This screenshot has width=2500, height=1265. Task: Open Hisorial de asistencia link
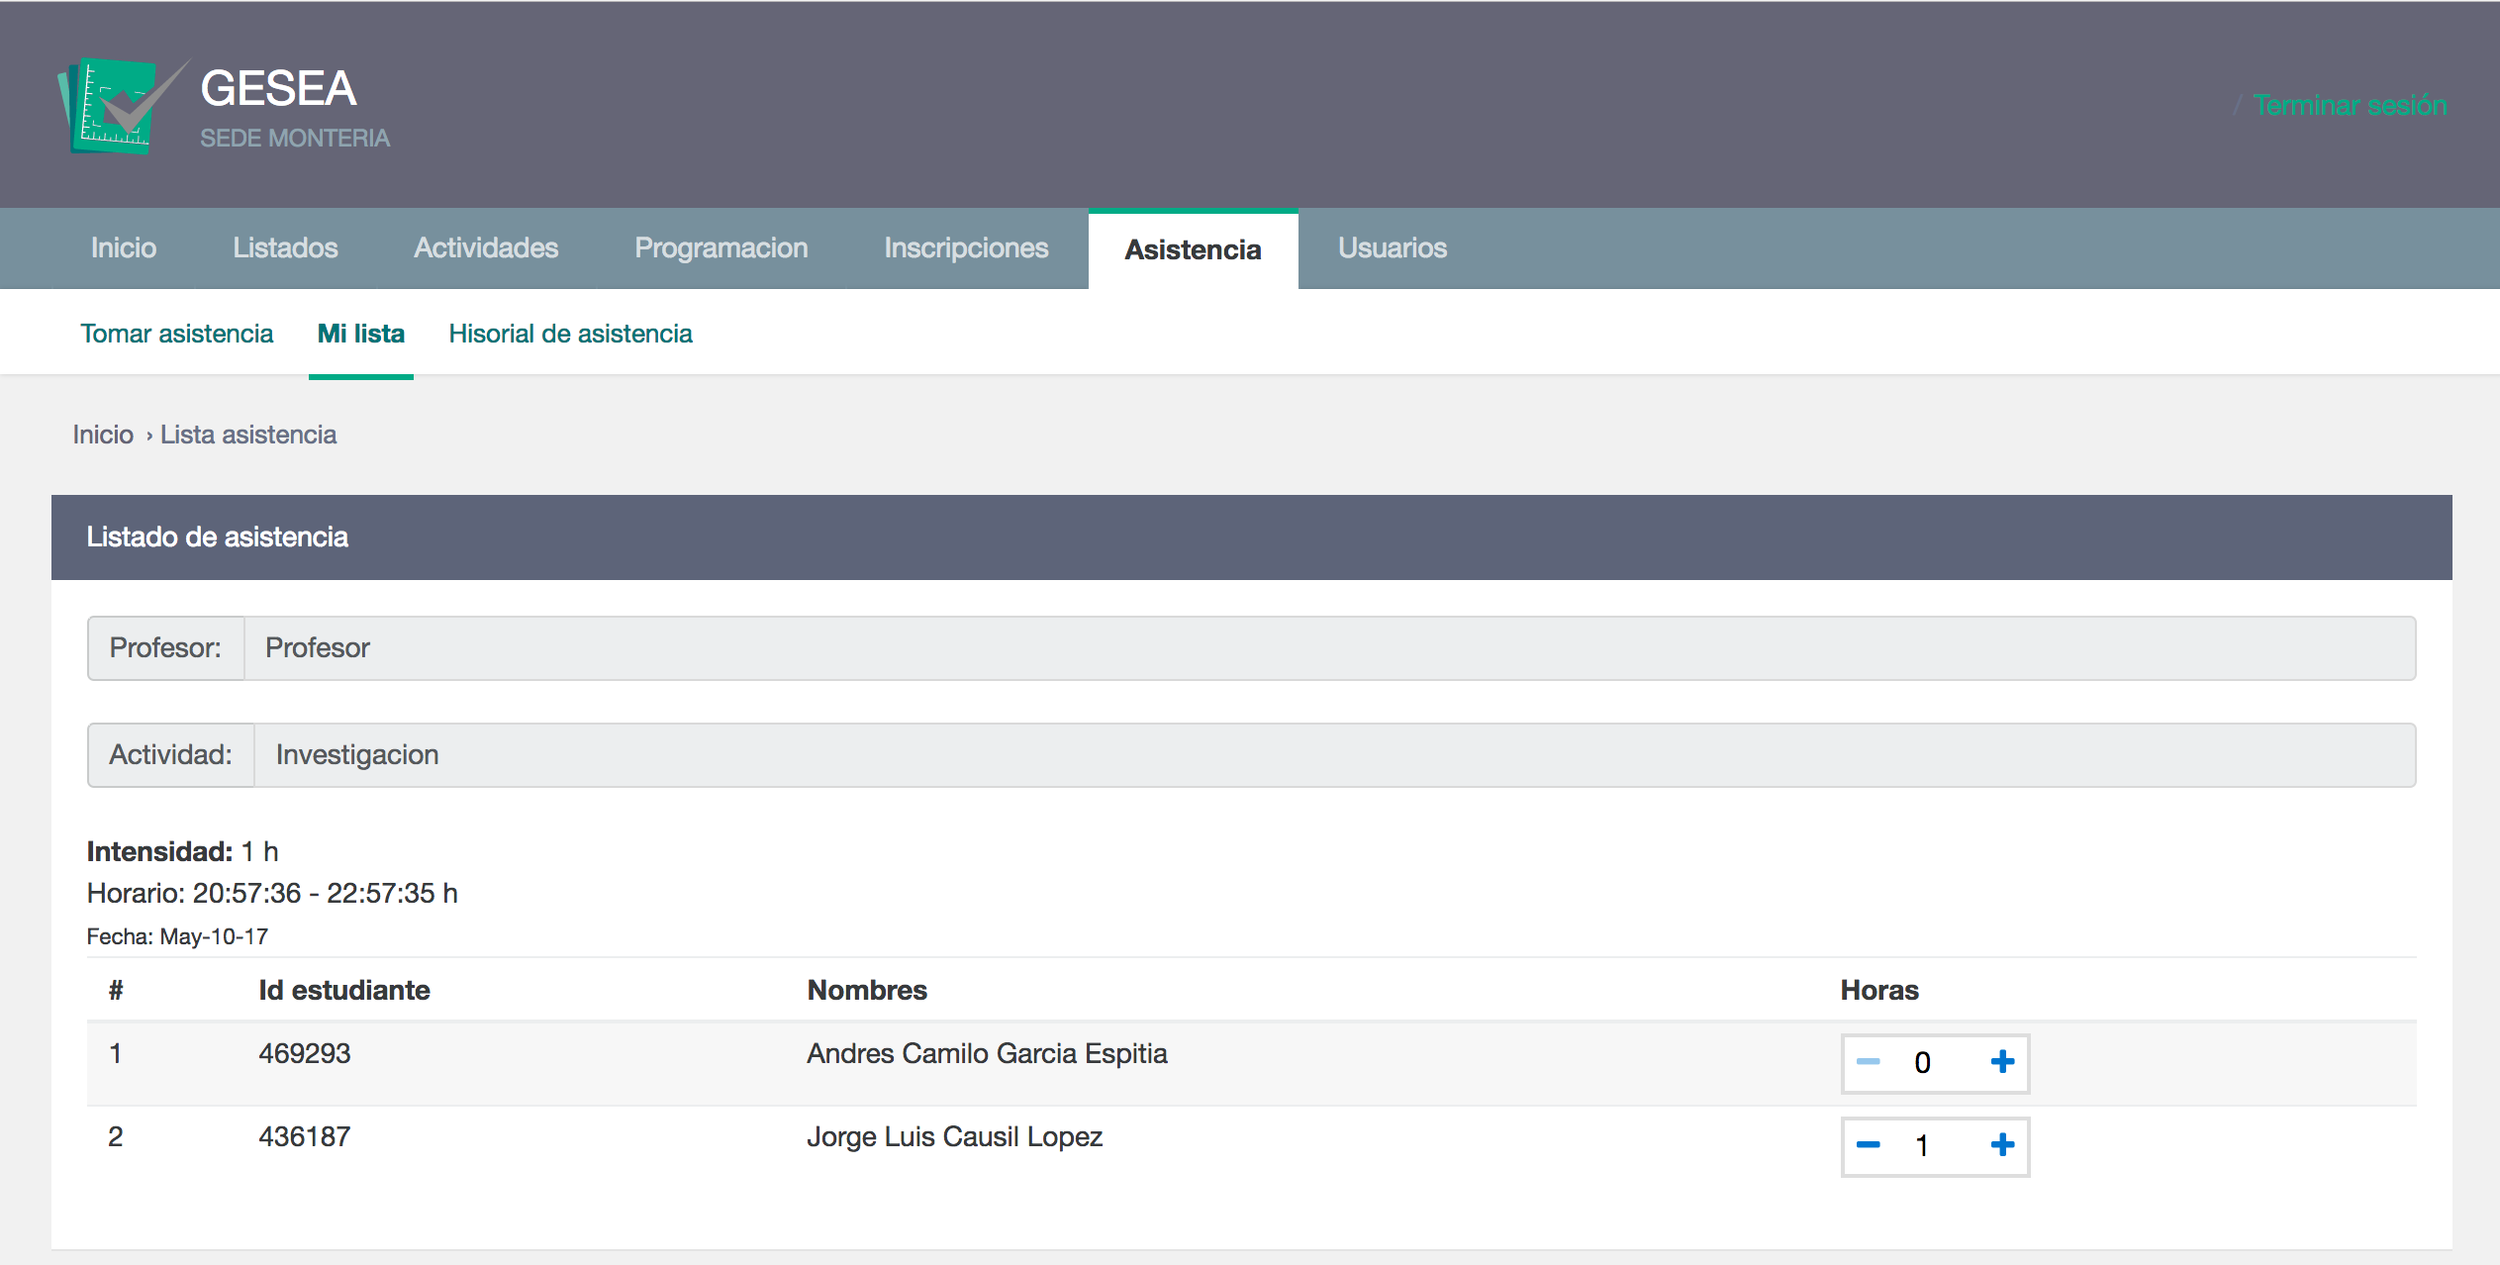570,334
